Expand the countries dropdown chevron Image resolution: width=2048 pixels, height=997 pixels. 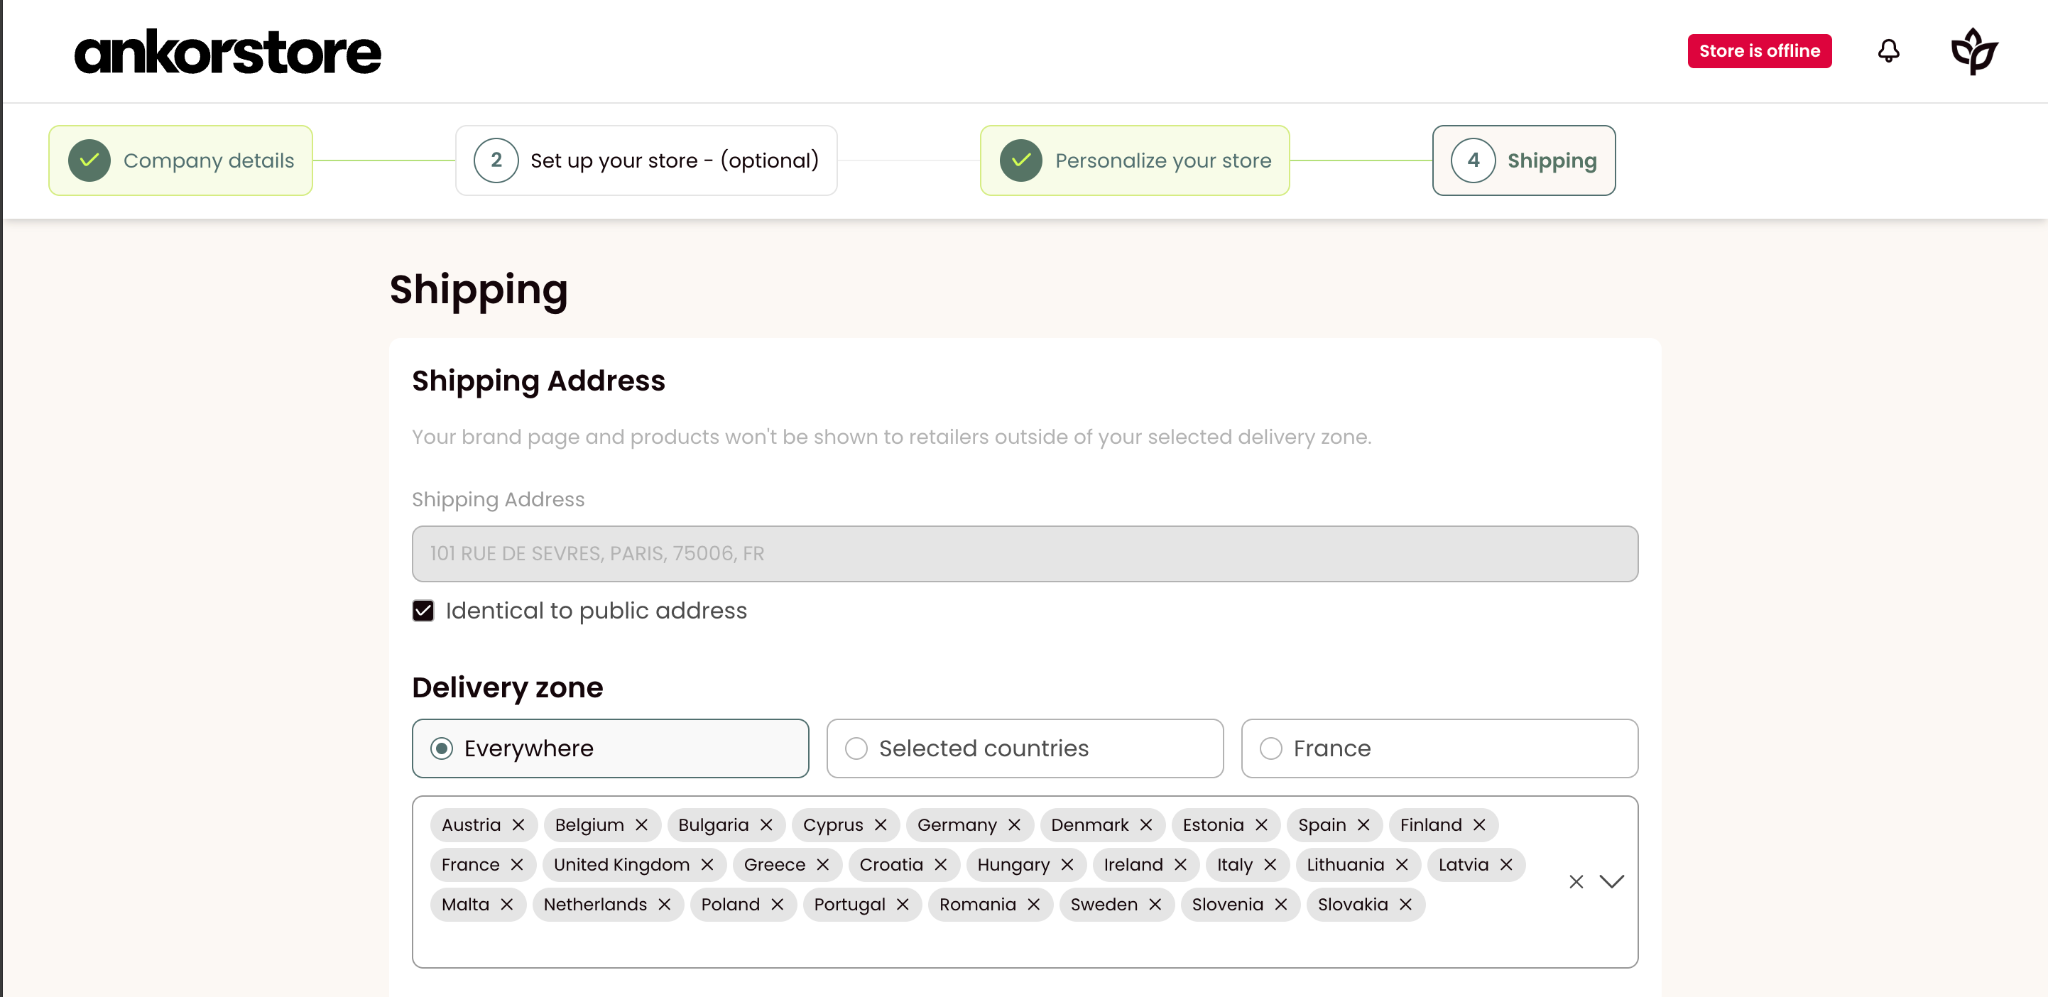click(x=1612, y=882)
